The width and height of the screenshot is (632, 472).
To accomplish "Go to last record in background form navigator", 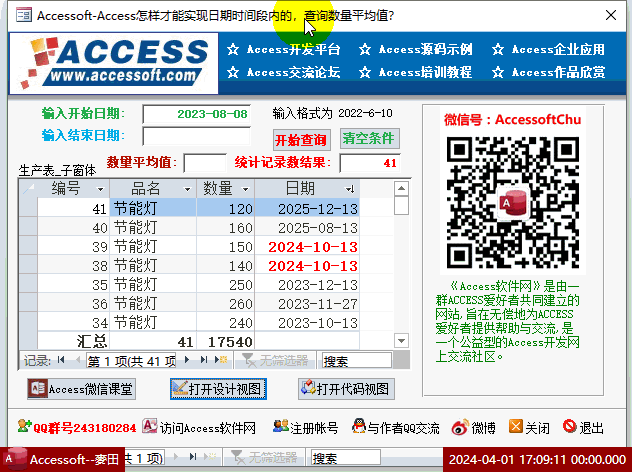I will [193, 457].
